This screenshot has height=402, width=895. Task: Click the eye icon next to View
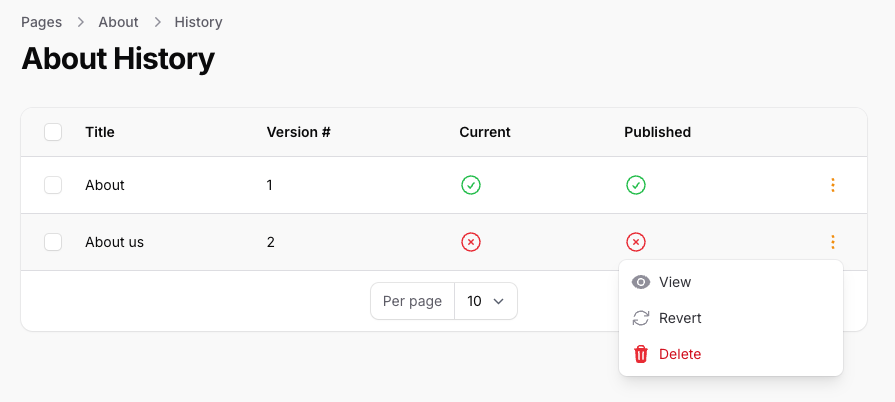641,282
